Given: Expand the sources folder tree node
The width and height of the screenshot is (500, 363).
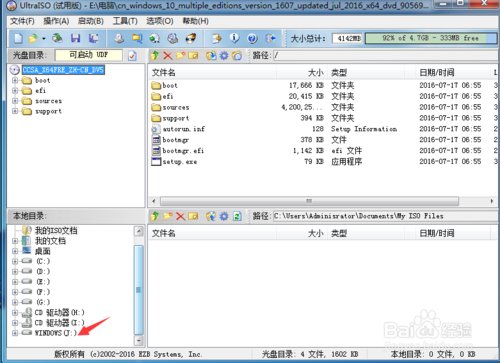Looking at the screenshot, I should click(x=15, y=101).
